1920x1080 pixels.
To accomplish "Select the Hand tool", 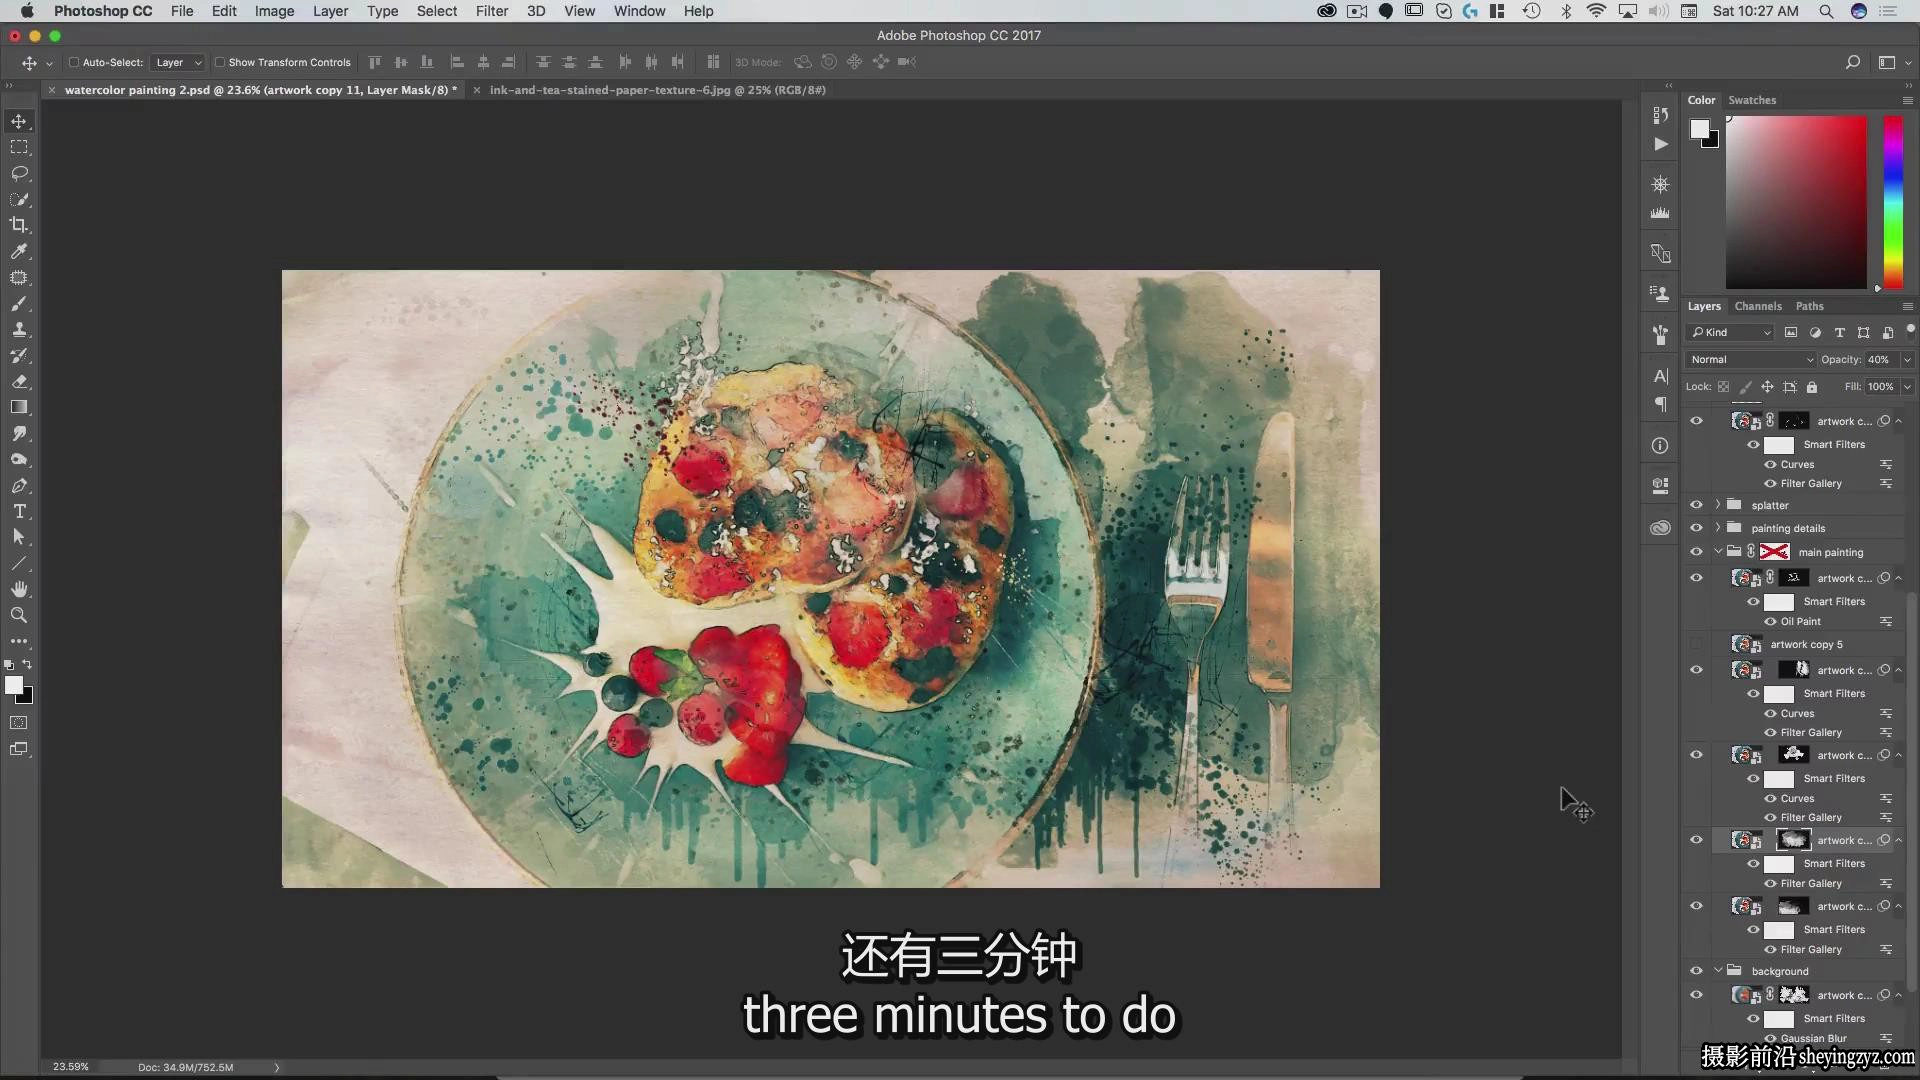I will [x=19, y=589].
